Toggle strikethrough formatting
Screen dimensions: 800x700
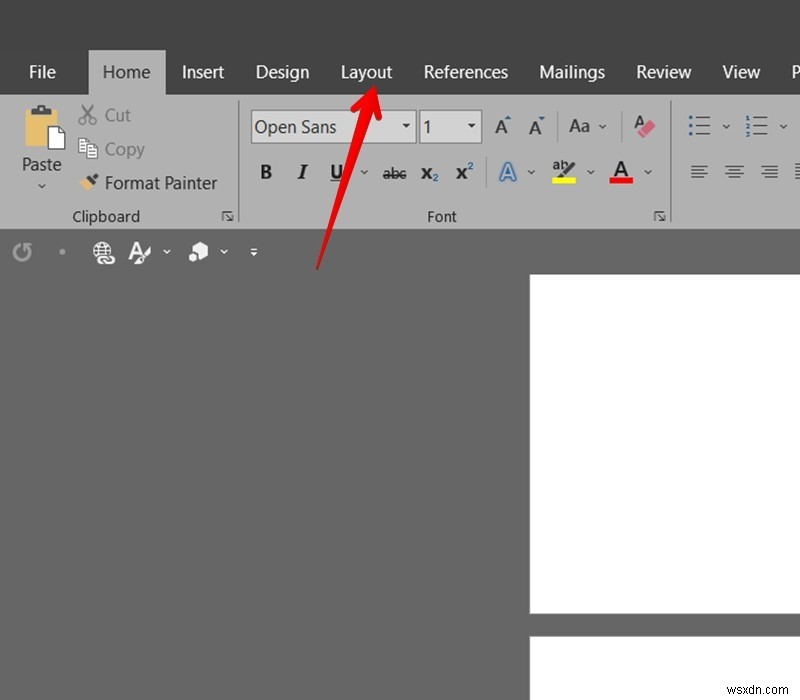pyautogui.click(x=393, y=172)
